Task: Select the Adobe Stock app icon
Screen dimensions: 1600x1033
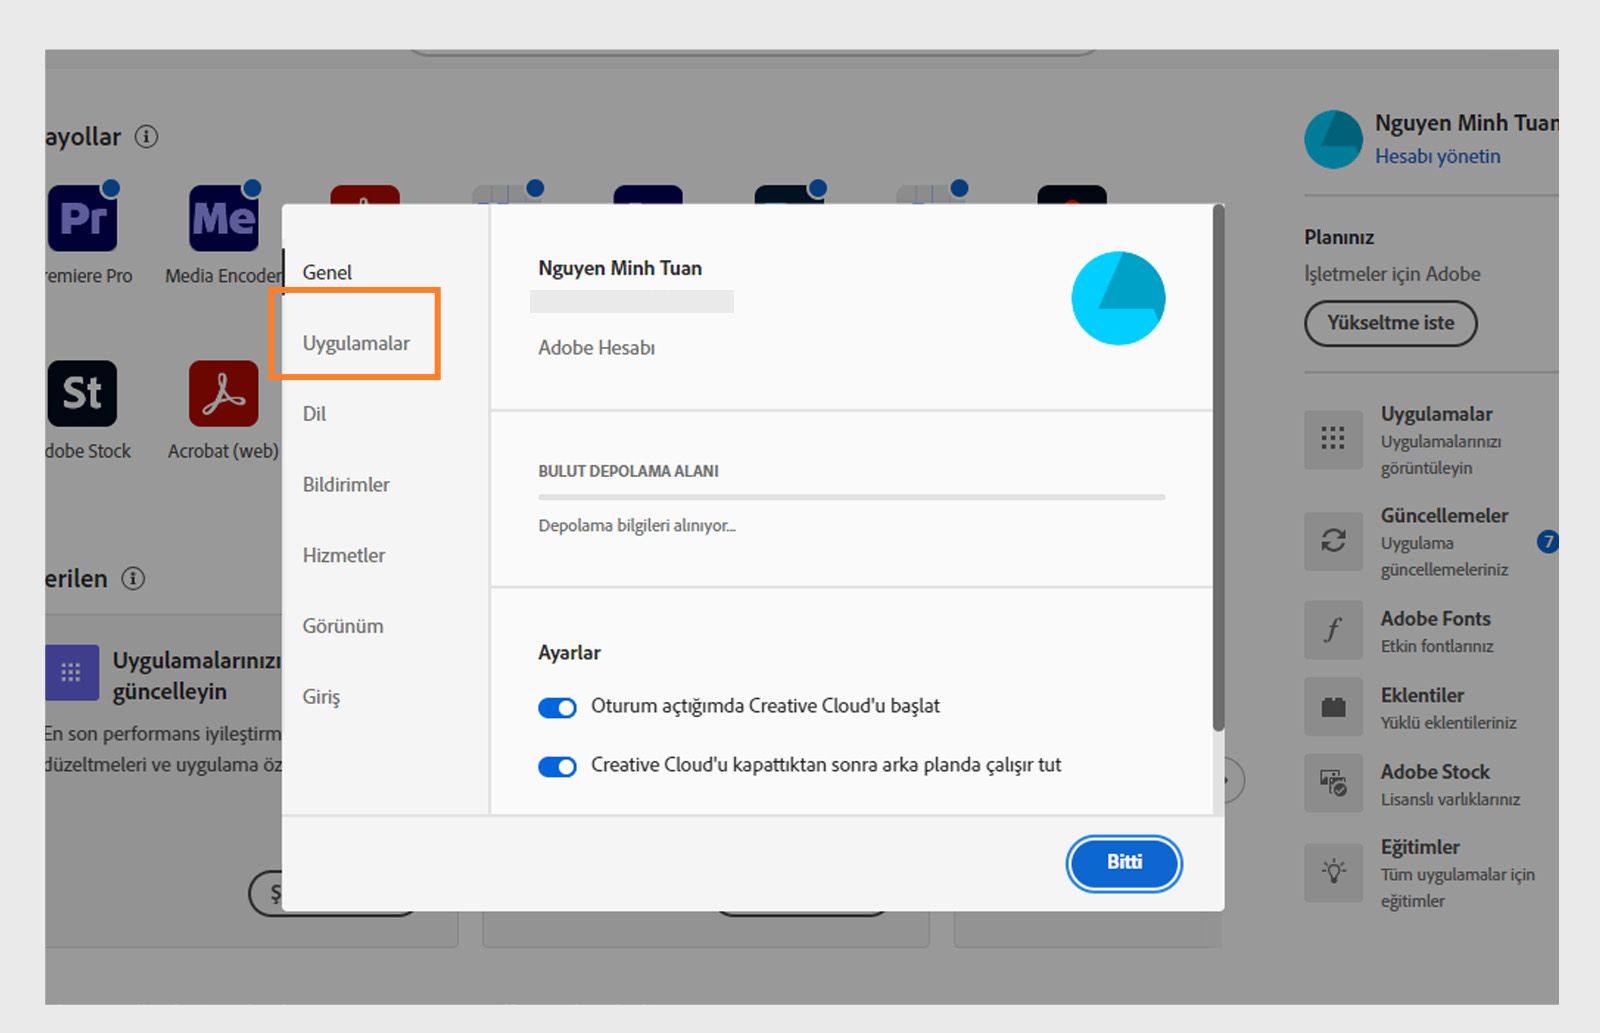Action: pyautogui.click(x=84, y=392)
